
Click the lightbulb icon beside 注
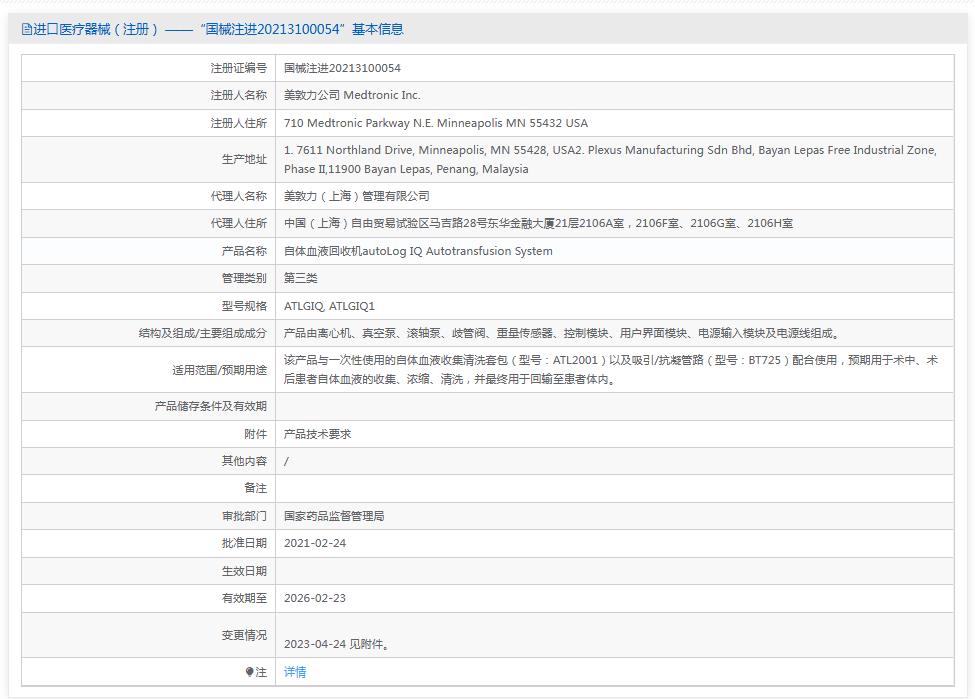(249, 672)
